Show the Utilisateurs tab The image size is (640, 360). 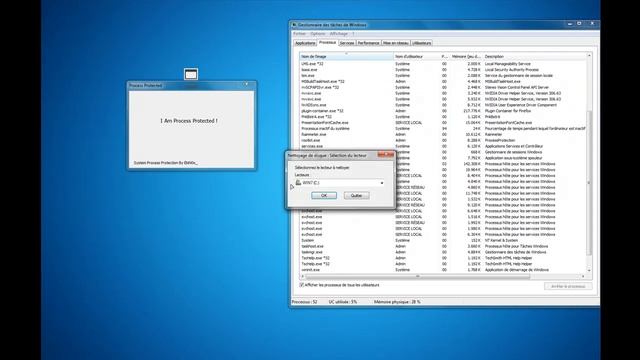point(421,43)
